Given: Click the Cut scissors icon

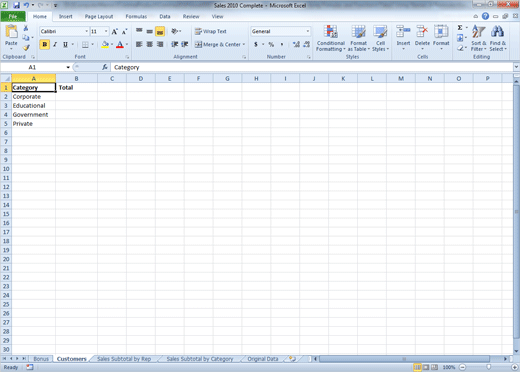Looking at the screenshot, I should point(26,28).
